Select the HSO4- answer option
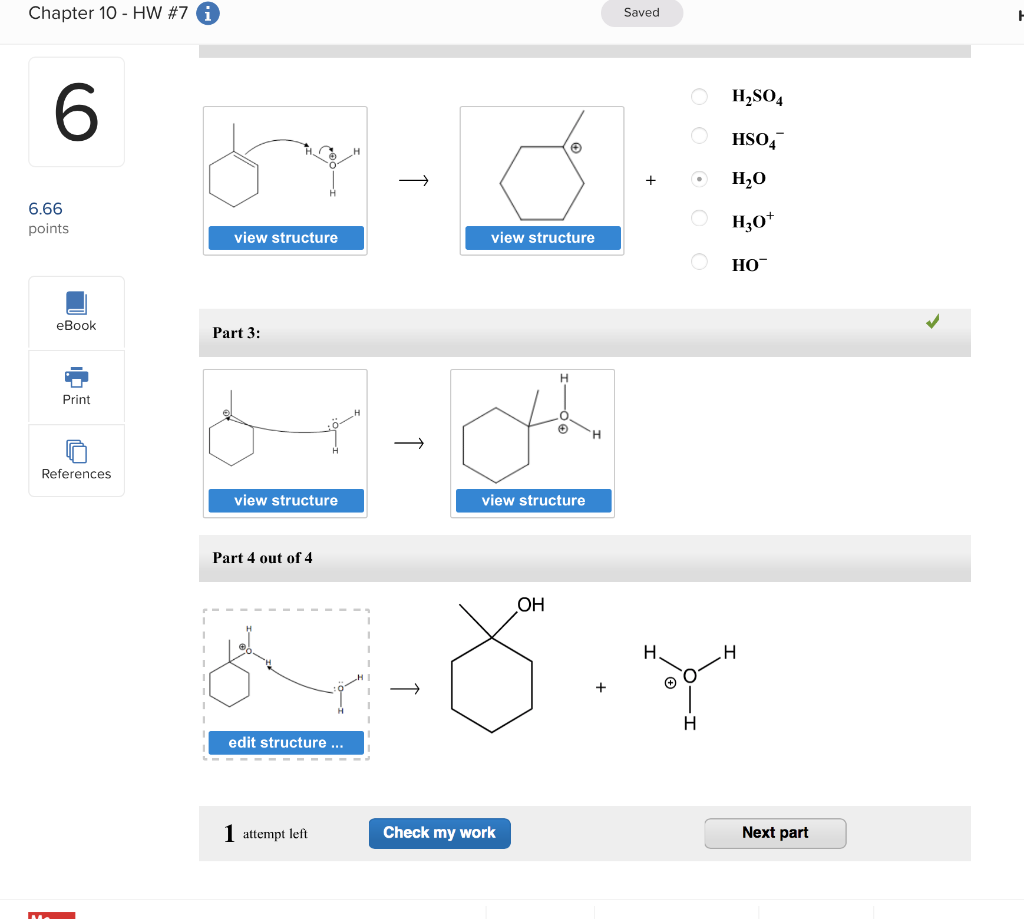 pos(699,138)
